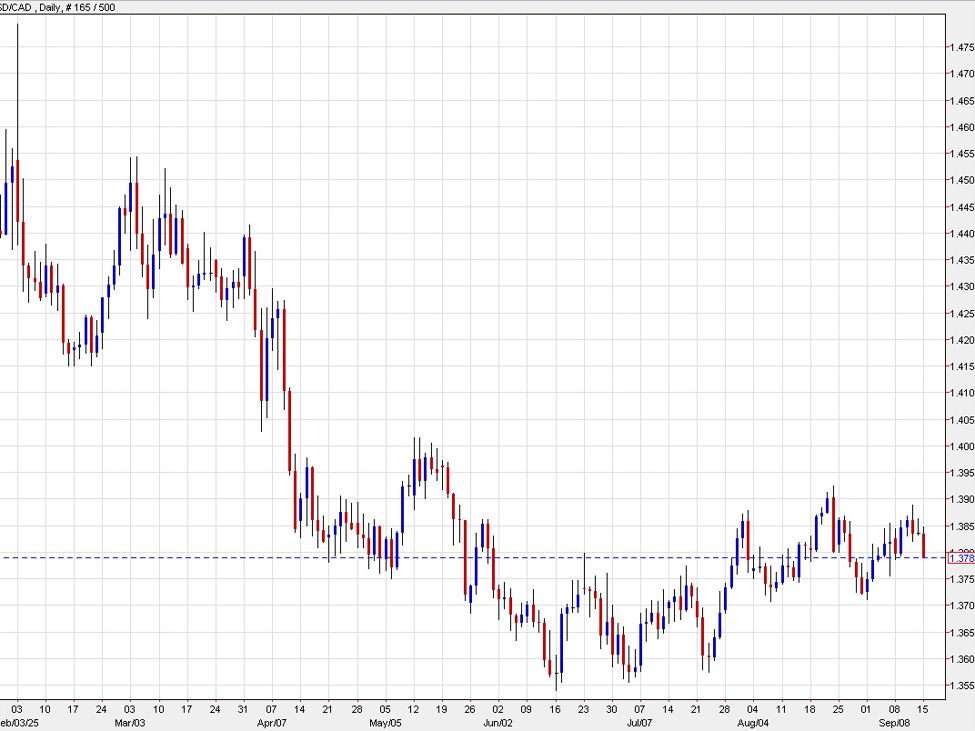Select the Mar/03 date label
This screenshot has height=731, width=975.
[x=130, y=720]
